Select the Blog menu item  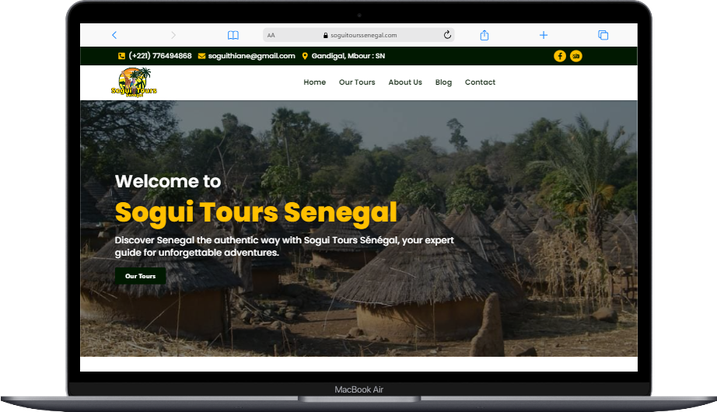(x=443, y=82)
